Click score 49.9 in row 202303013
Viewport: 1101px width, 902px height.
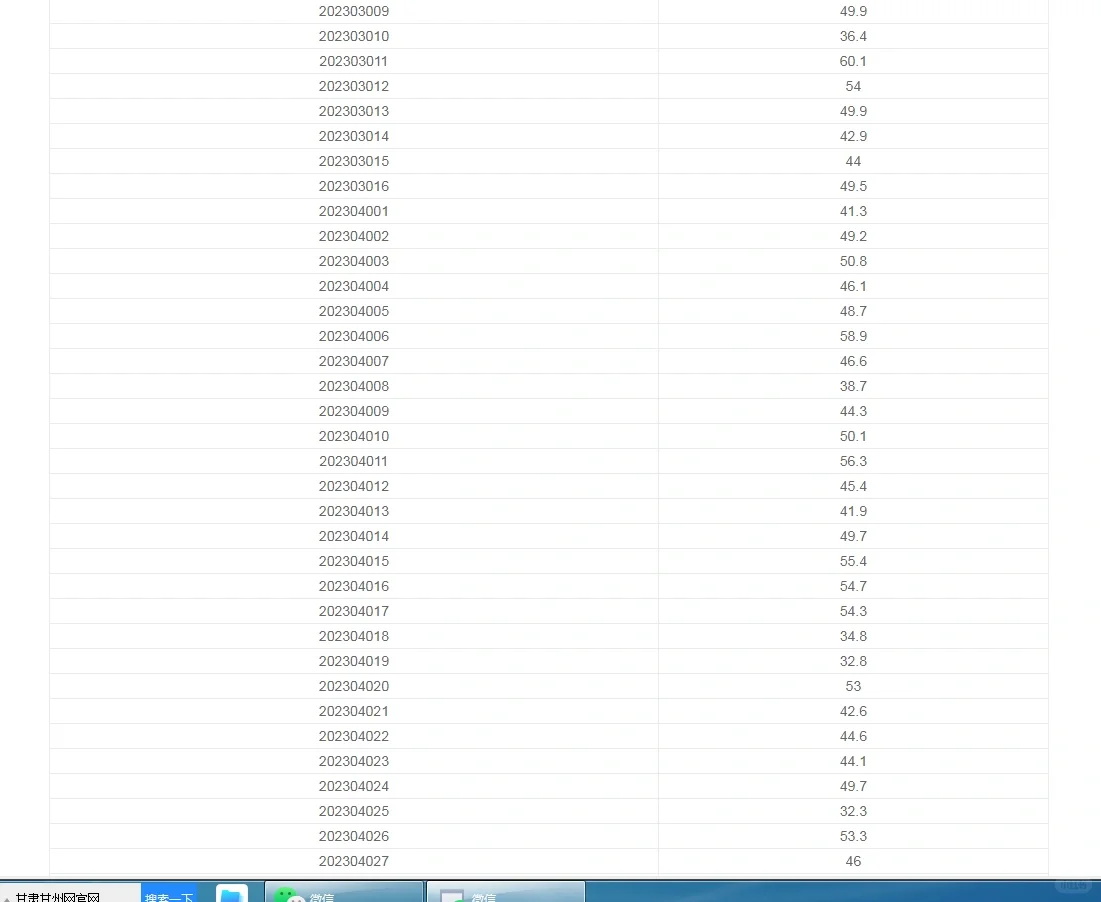coord(853,112)
